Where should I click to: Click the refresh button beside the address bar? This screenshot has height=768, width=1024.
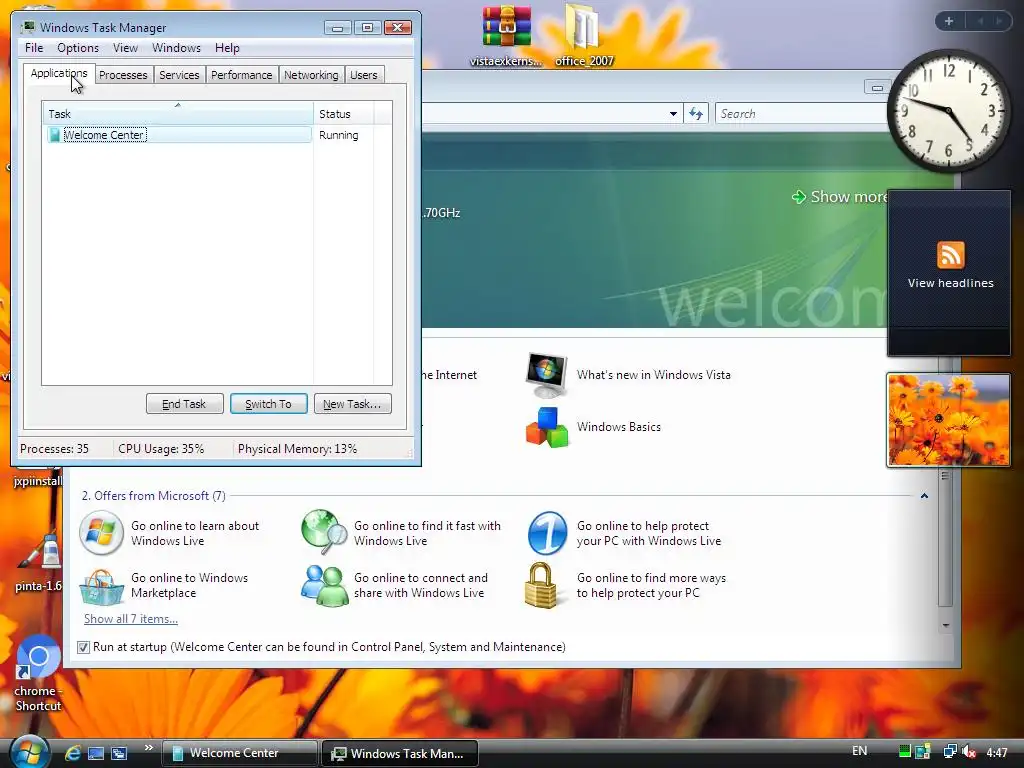point(696,114)
